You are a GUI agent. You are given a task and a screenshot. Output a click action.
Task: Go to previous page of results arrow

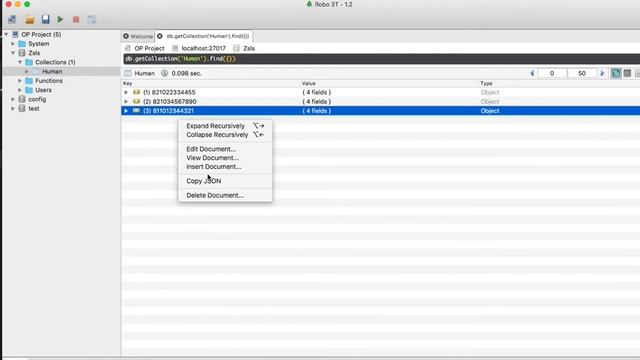tap(532, 73)
